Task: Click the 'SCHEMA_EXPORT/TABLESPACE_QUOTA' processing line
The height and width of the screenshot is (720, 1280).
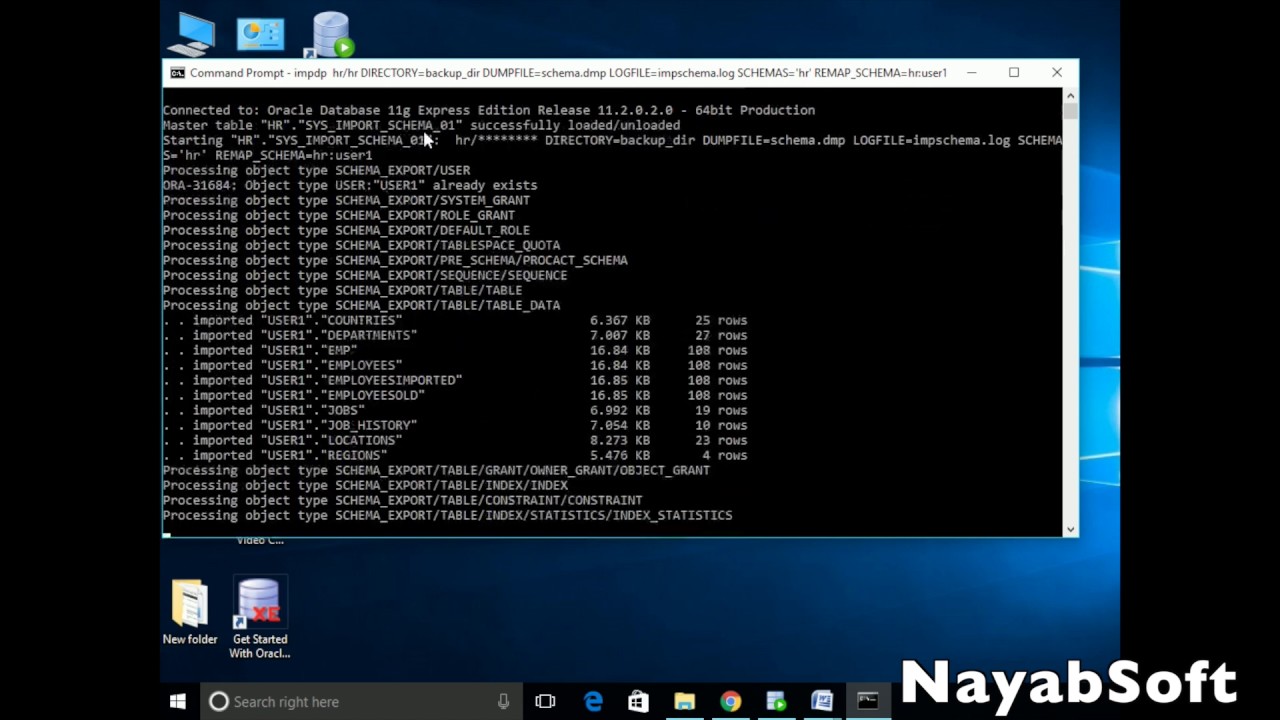Action: (x=361, y=245)
